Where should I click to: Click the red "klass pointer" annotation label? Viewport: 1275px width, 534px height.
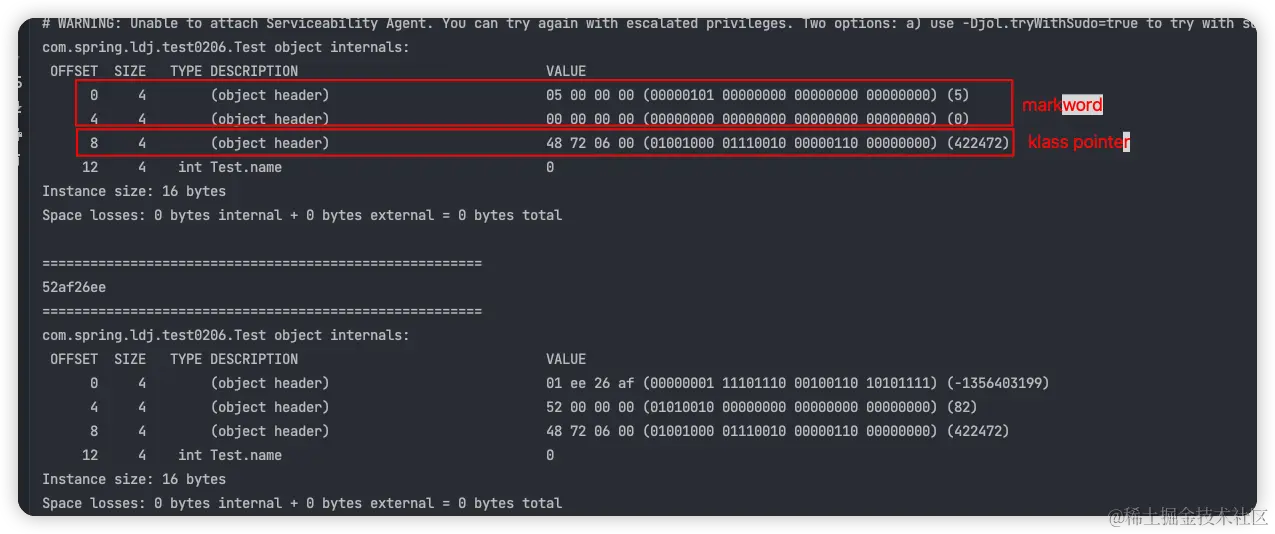tap(1078, 143)
